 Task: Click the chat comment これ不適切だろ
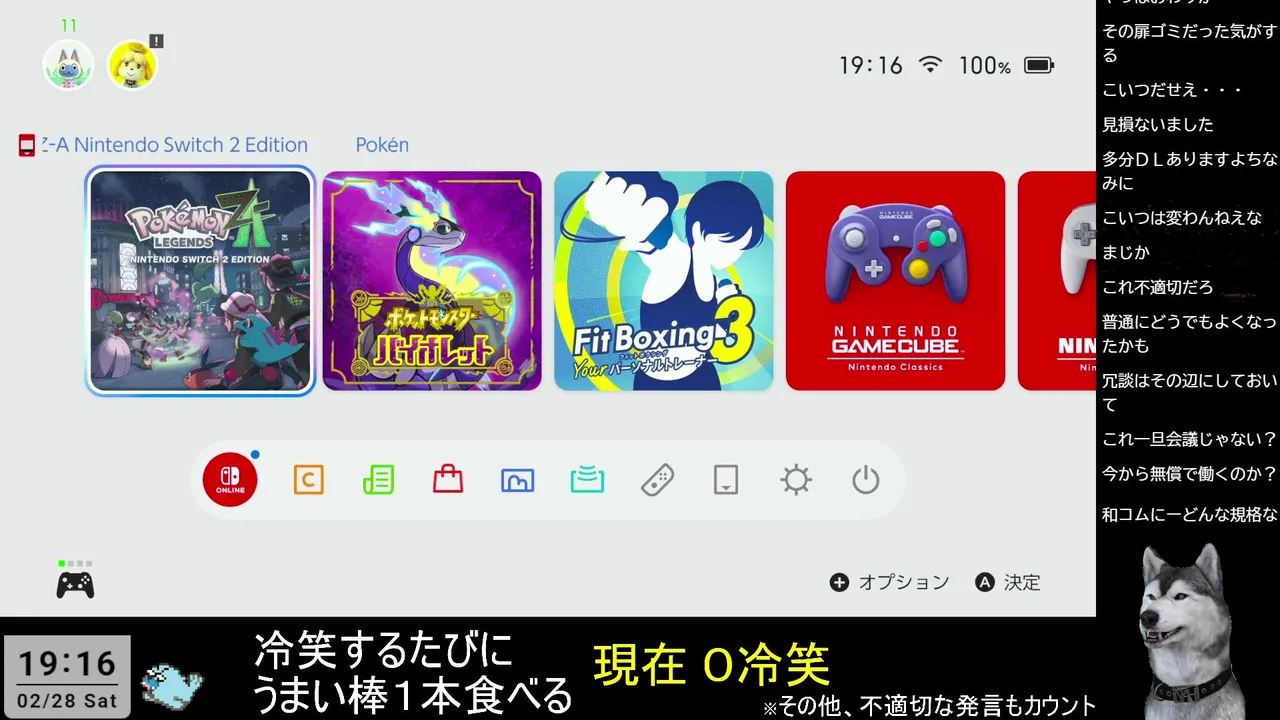point(1158,288)
